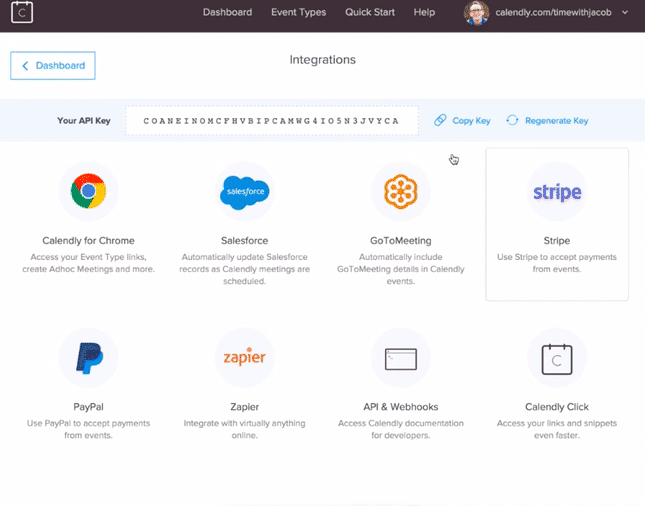Select the Salesforce integration title

coord(244,241)
